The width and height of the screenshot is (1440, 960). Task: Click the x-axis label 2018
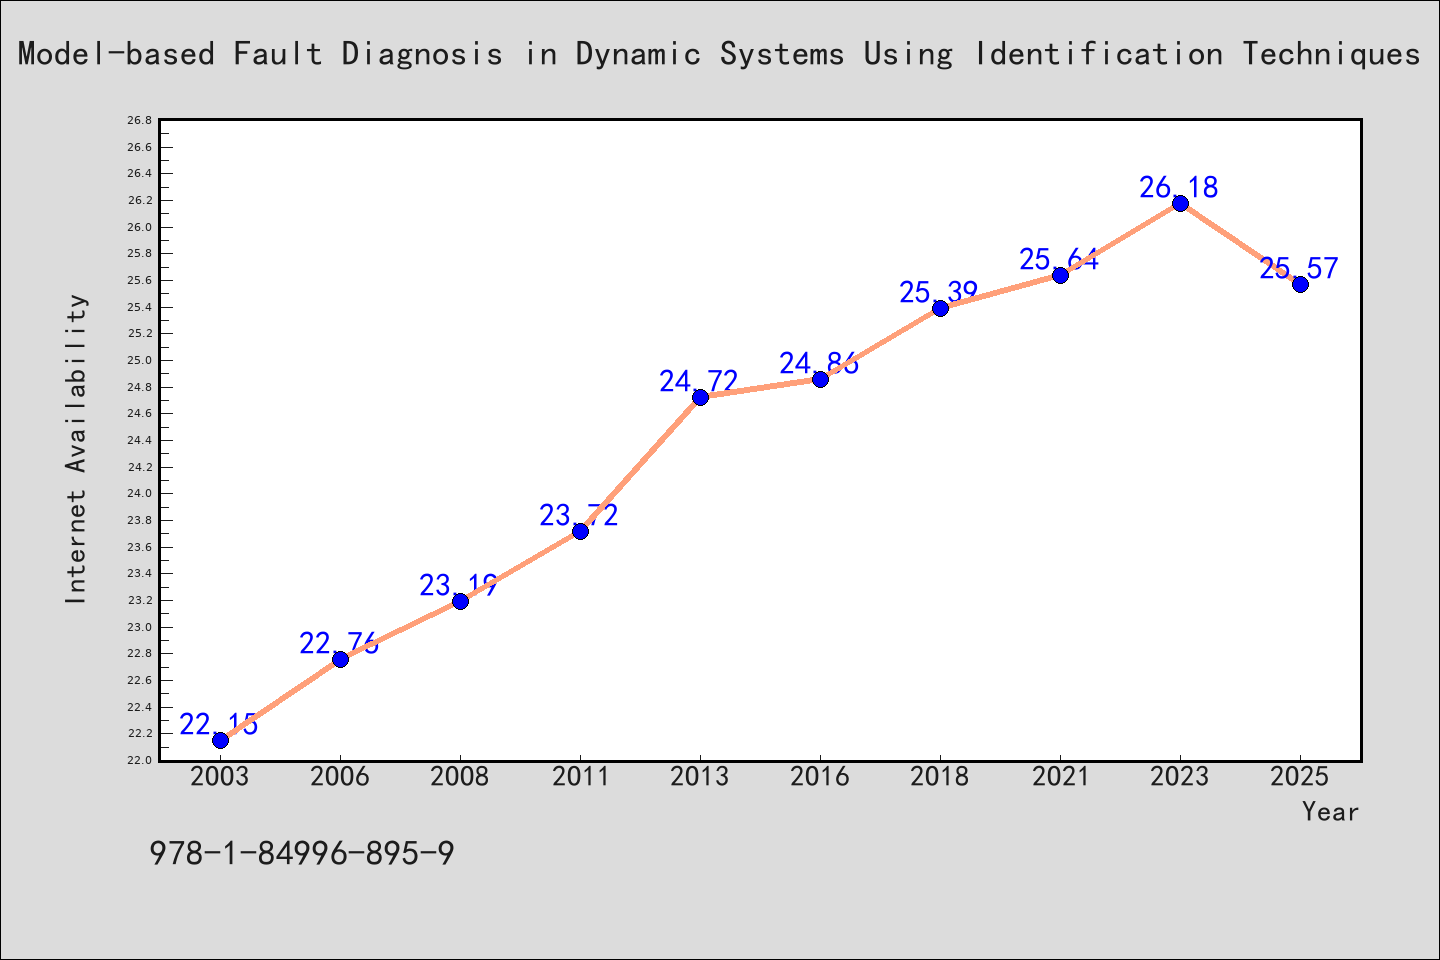[940, 777]
